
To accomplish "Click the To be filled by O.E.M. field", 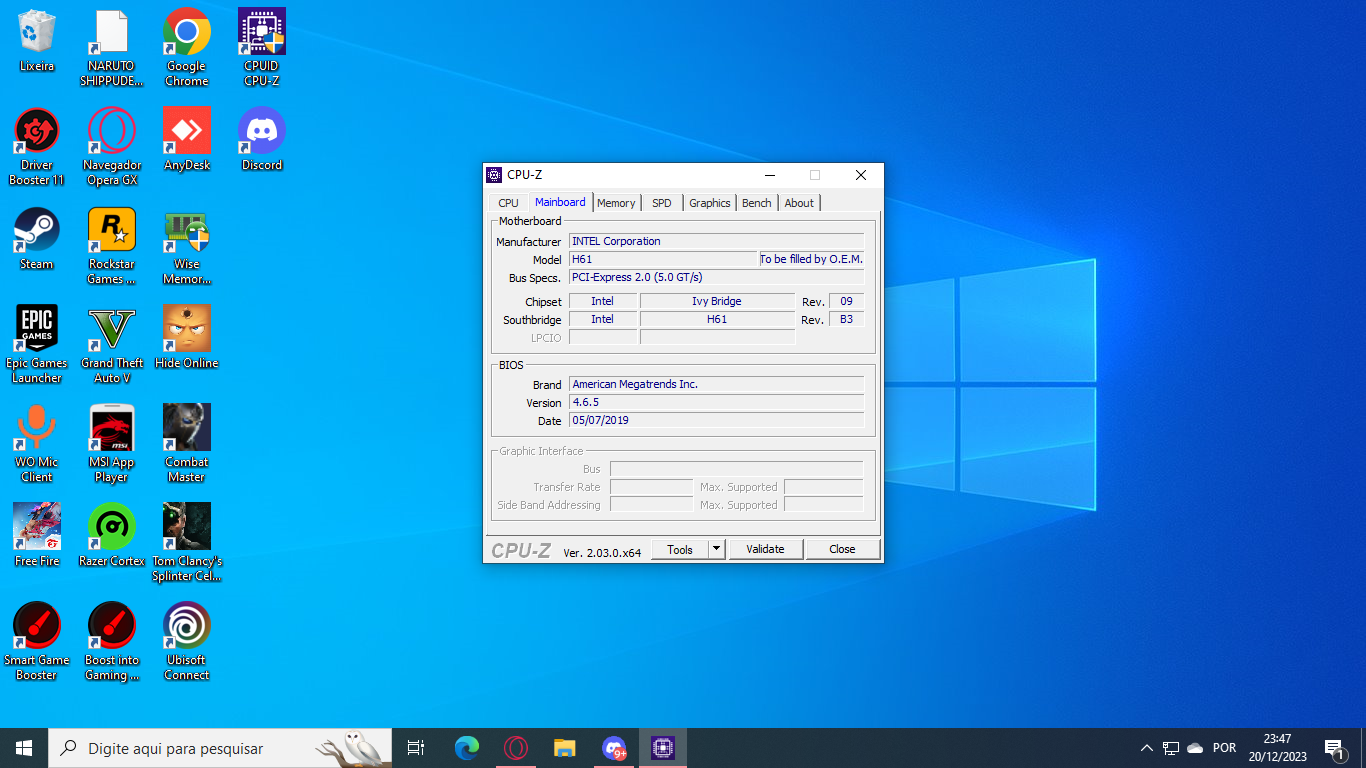I will [x=811, y=259].
